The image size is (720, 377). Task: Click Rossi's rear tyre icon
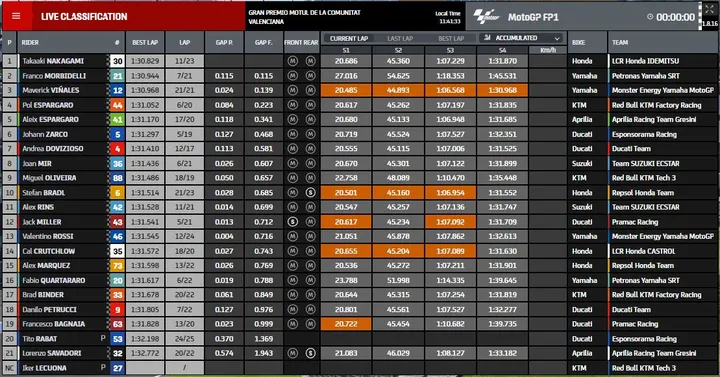(x=310, y=236)
